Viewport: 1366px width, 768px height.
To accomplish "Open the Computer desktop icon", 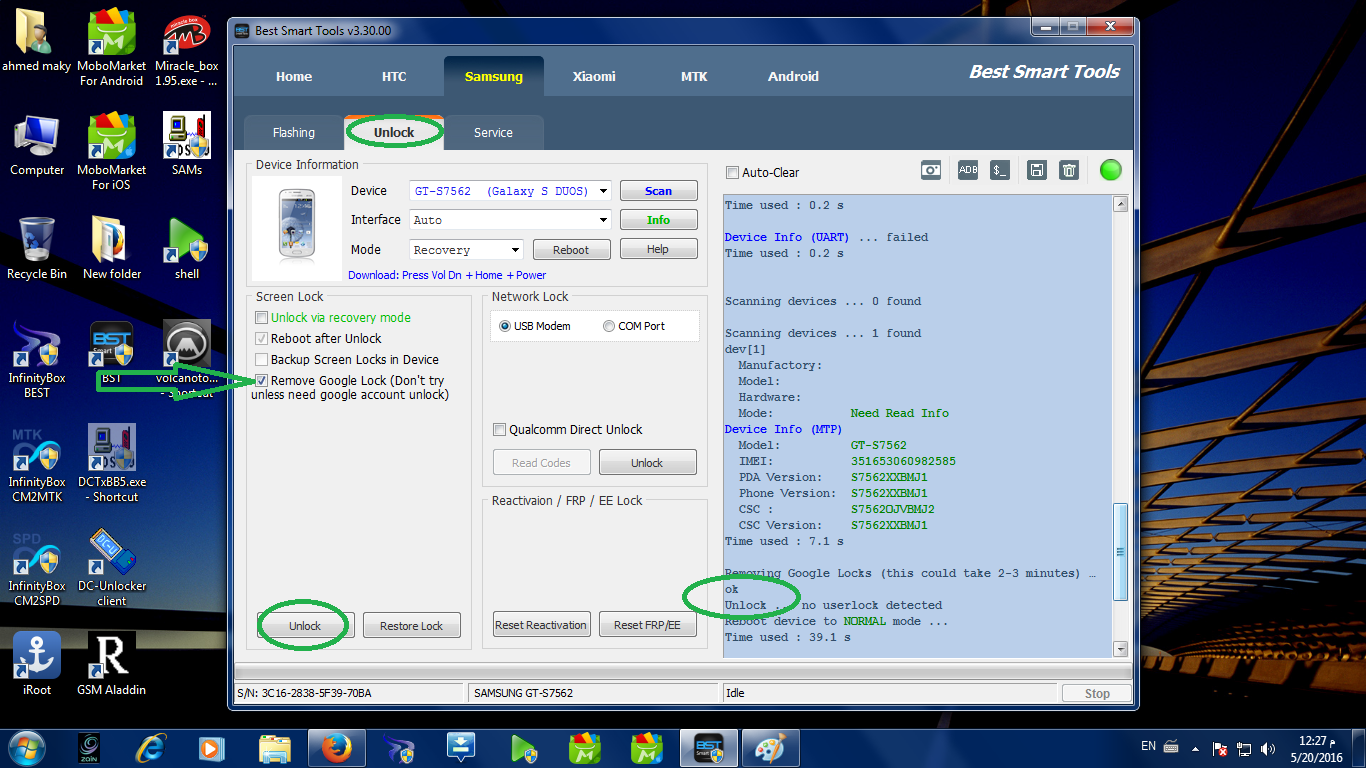I will point(37,144).
